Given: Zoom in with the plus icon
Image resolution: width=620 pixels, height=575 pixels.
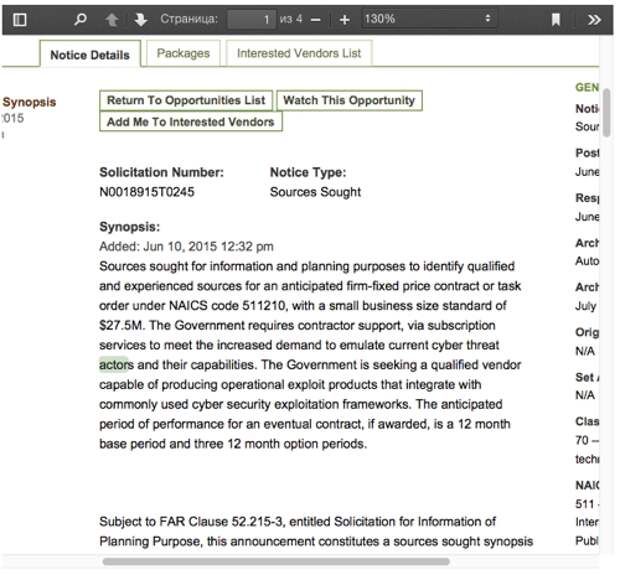Looking at the screenshot, I should pyautogui.click(x=344, y=19).
